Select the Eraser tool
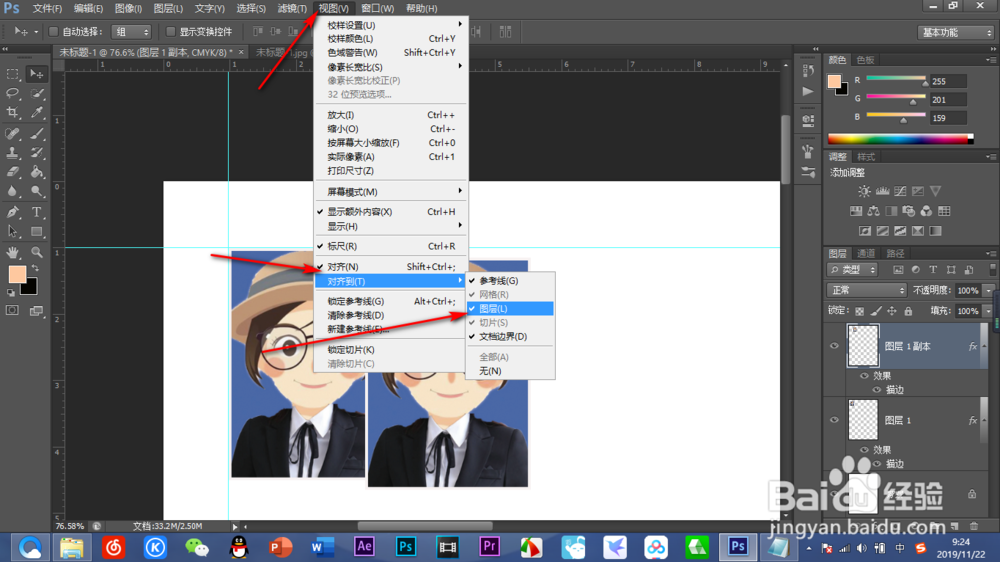The height and width of the screenshot is (562, 1000). [12, 172]
